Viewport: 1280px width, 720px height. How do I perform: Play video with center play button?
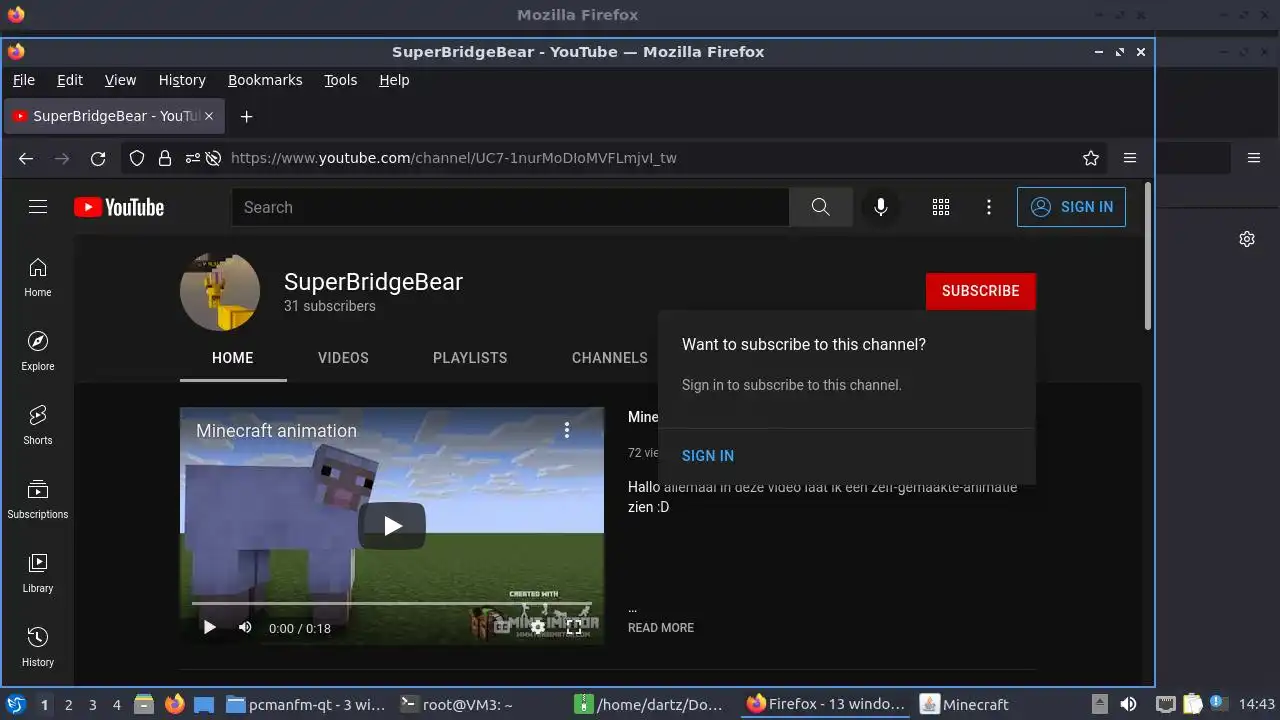[x=392, y=526]
